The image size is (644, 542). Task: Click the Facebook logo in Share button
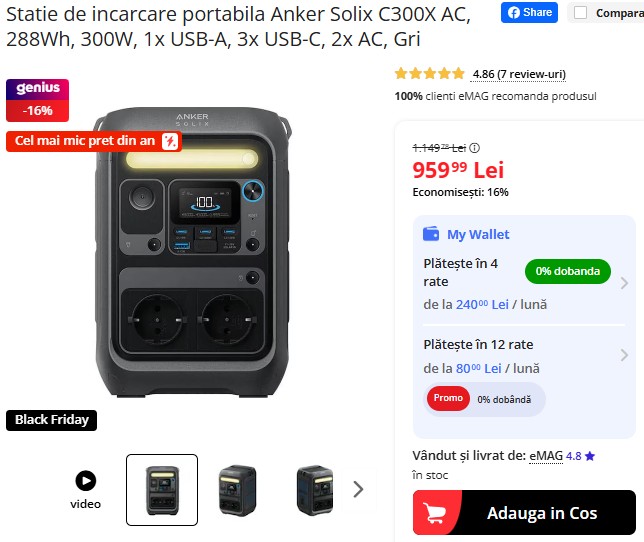pyautogui.click(x=513, y=13)
